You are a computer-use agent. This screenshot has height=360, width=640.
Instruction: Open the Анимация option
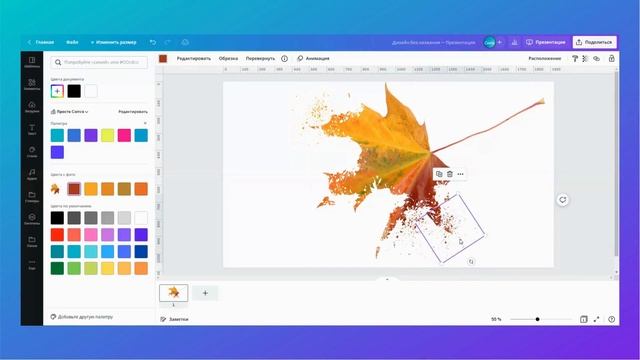313,59
